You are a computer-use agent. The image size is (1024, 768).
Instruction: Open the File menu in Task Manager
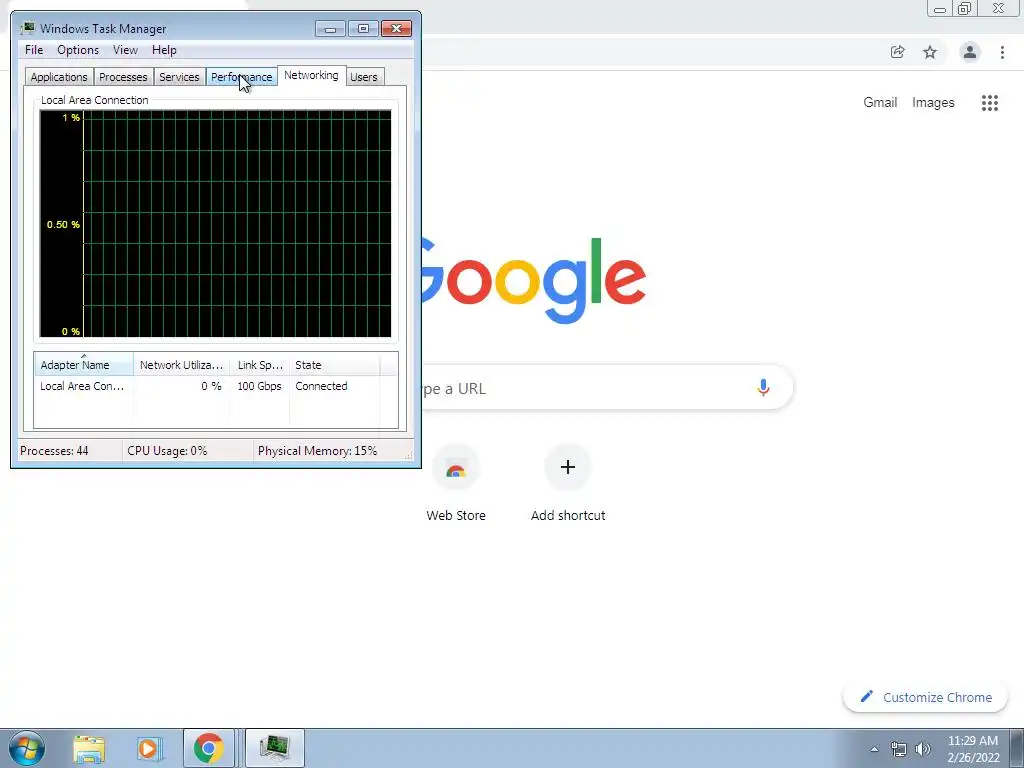[x=34, y=50]
